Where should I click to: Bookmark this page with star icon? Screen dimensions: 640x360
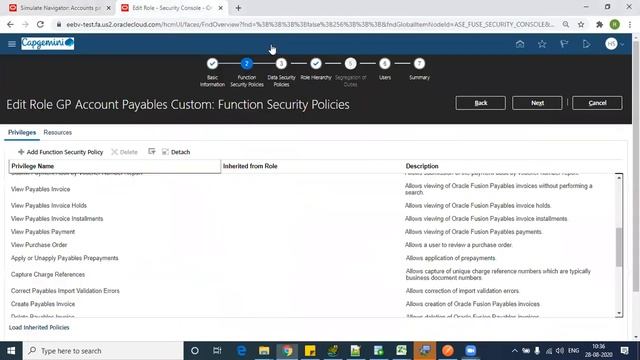click(x=581, y=24)
